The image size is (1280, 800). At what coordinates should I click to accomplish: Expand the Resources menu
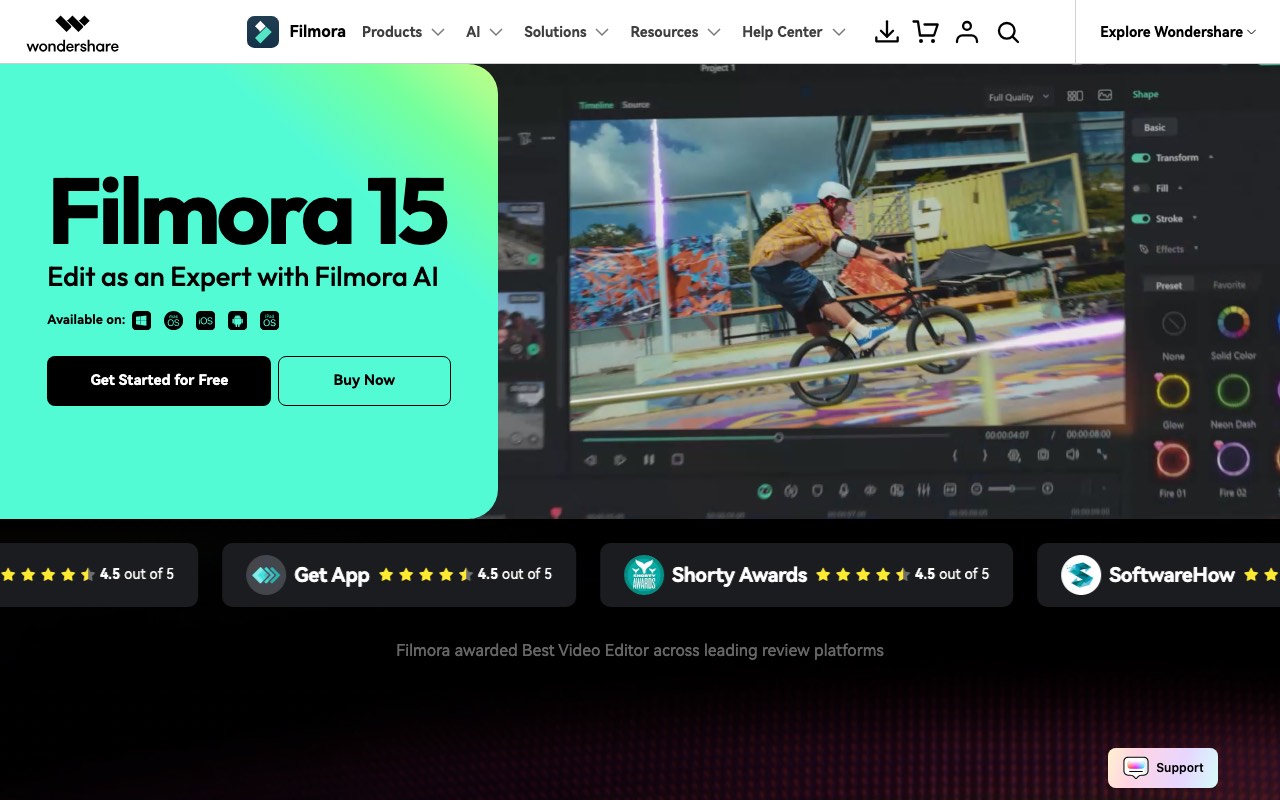click(675, 32)
